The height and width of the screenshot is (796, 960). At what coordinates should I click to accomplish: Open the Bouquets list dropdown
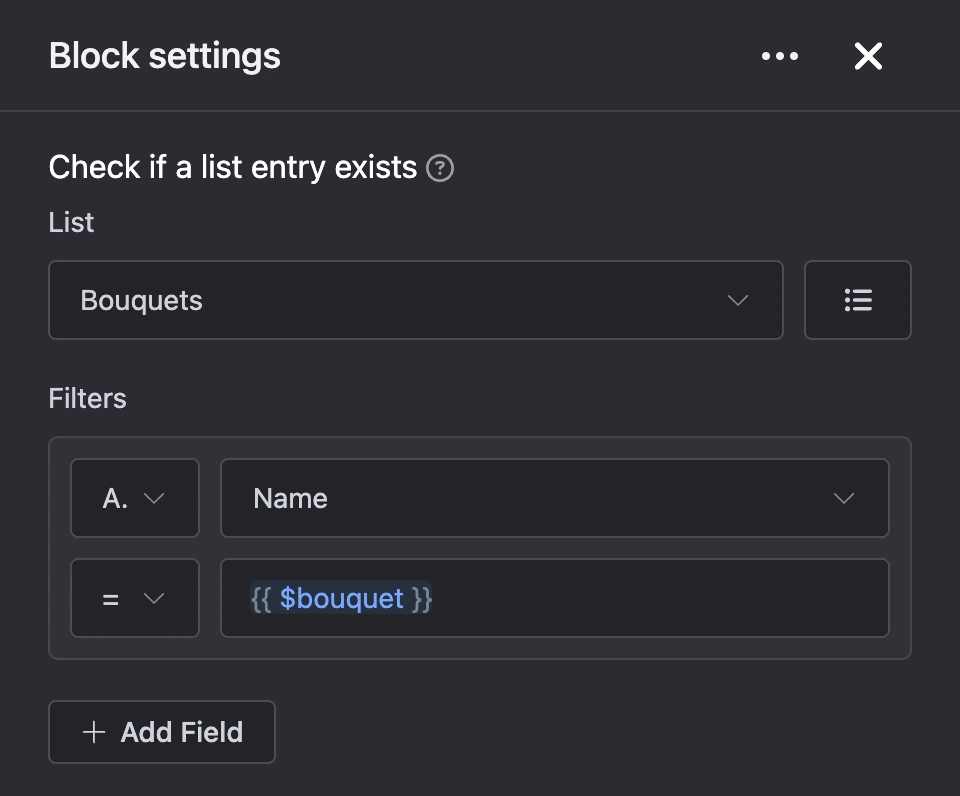click(x=416, y=300)
